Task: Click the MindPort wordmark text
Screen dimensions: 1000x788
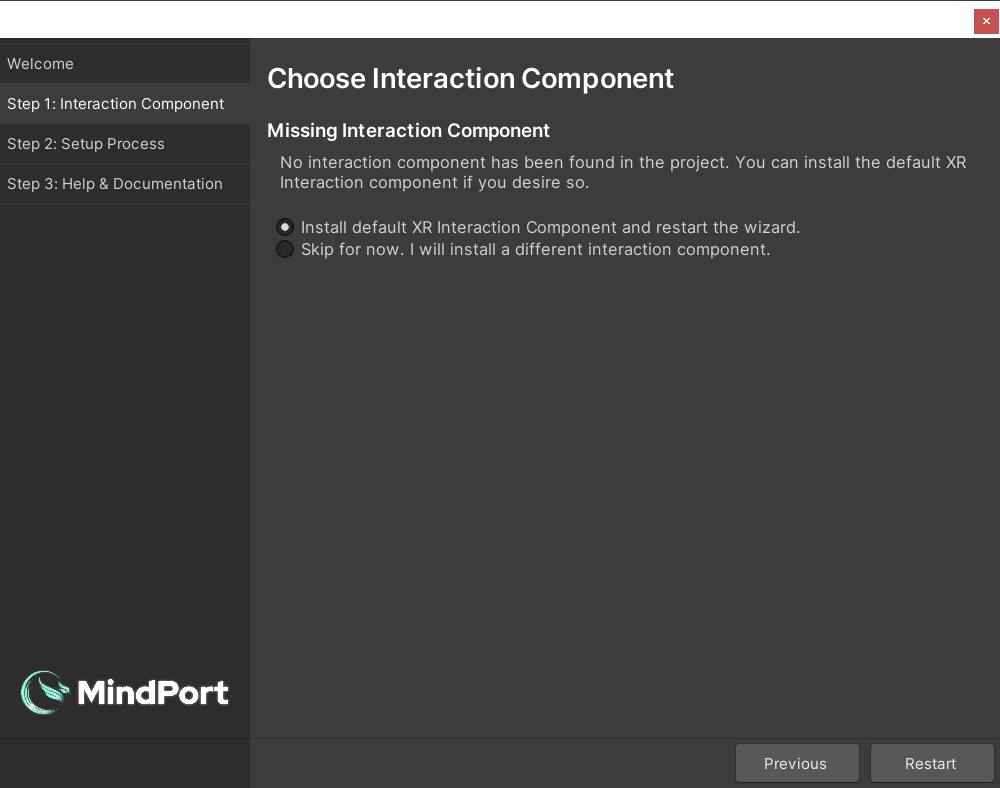Action: 153,692
